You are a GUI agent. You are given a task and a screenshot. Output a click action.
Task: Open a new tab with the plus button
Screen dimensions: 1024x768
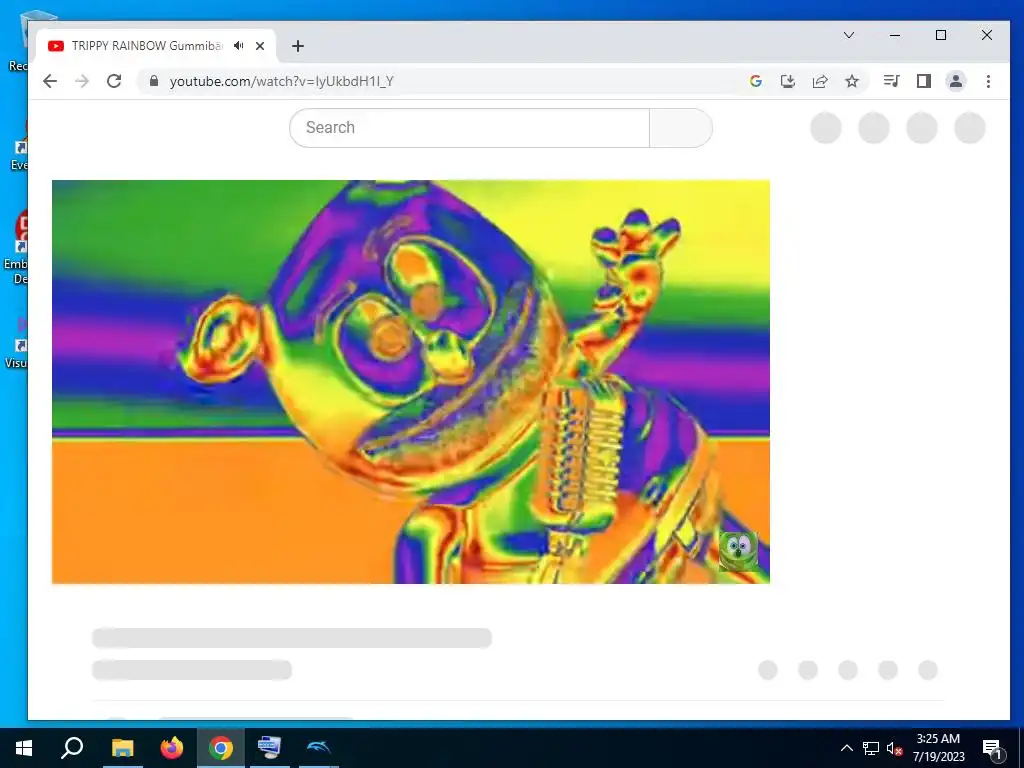coord(298,46)
